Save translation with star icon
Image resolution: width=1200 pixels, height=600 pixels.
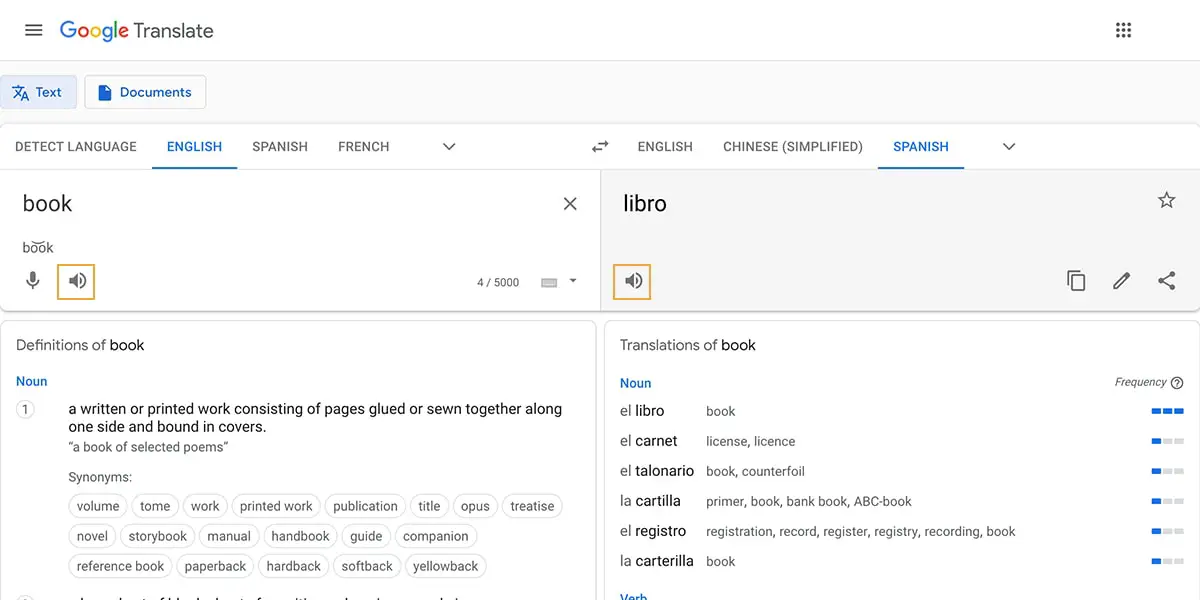click(1166, 201)
